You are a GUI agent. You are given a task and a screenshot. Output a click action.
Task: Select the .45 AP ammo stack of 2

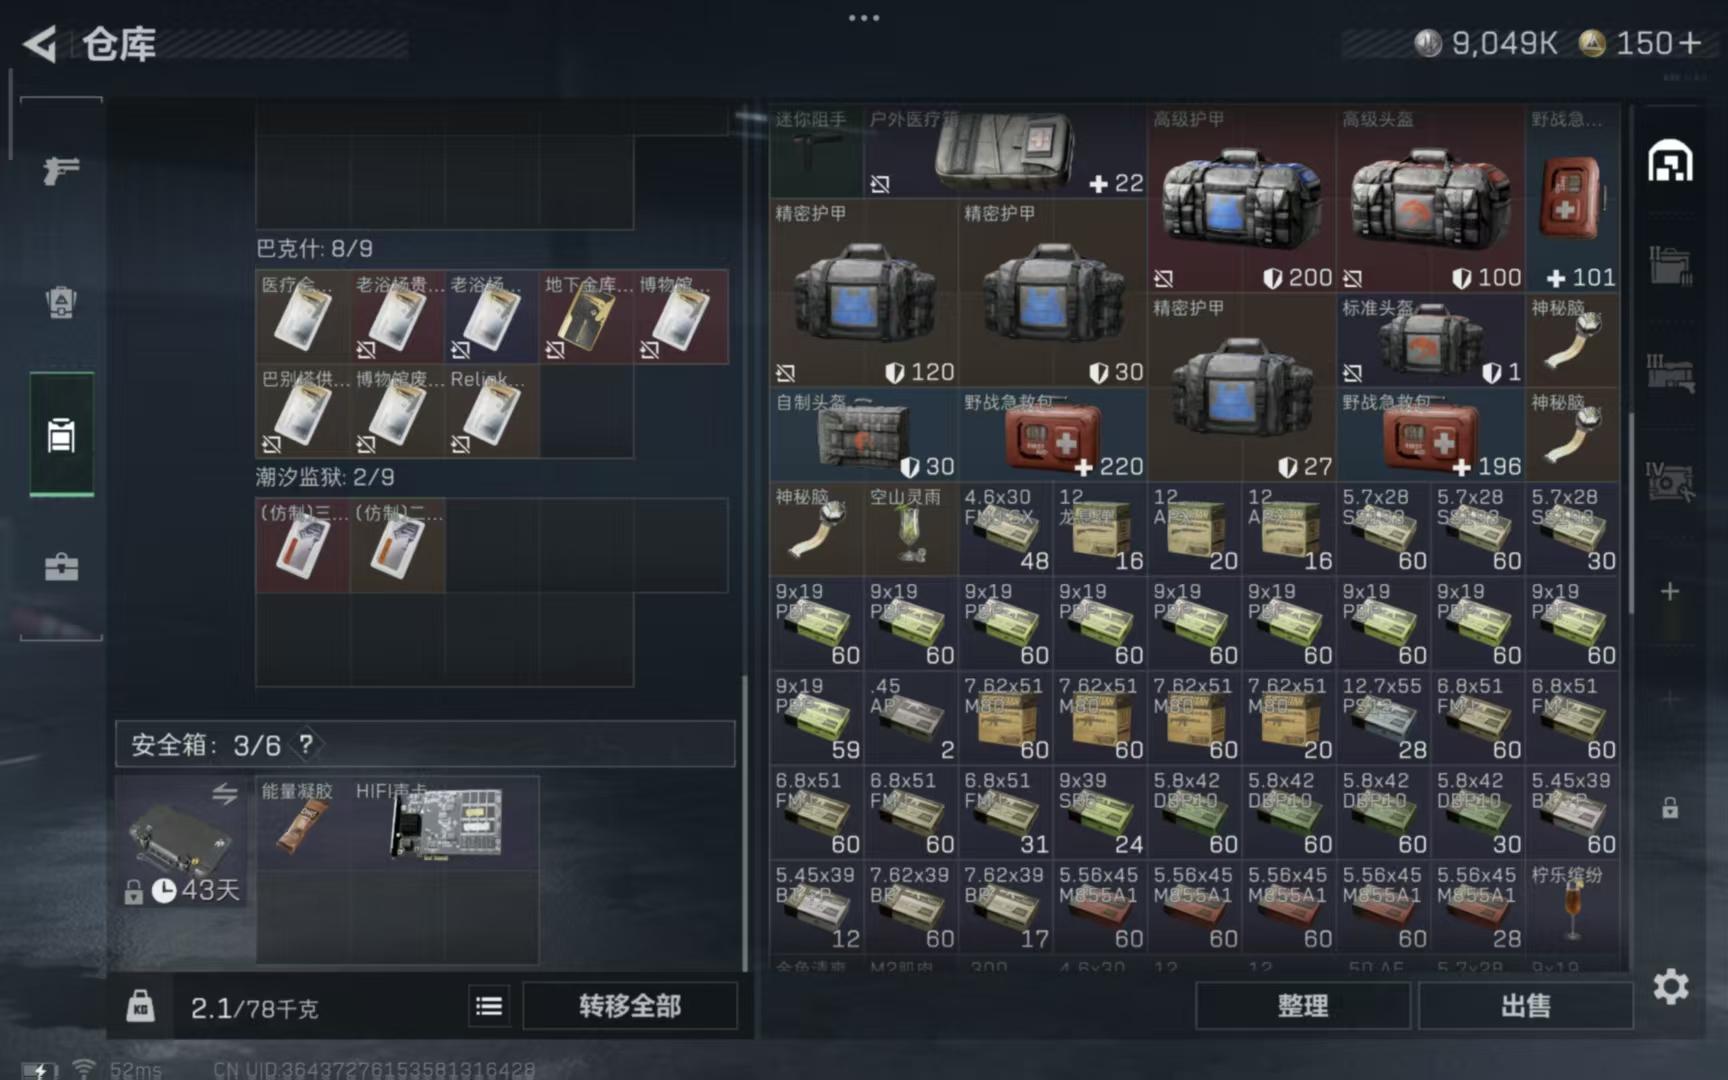point(911,718)
